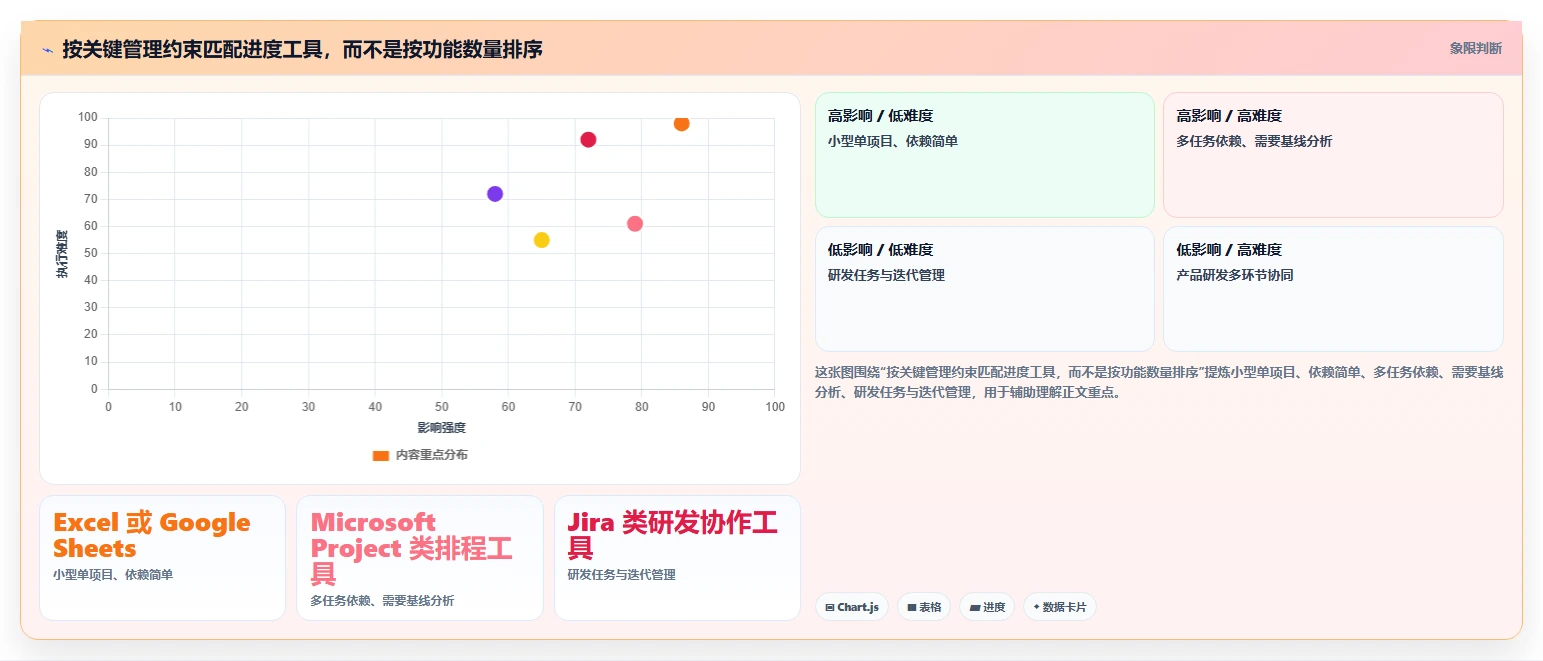Click the purple data point on the scatter chart

click(x=495, y=194)
